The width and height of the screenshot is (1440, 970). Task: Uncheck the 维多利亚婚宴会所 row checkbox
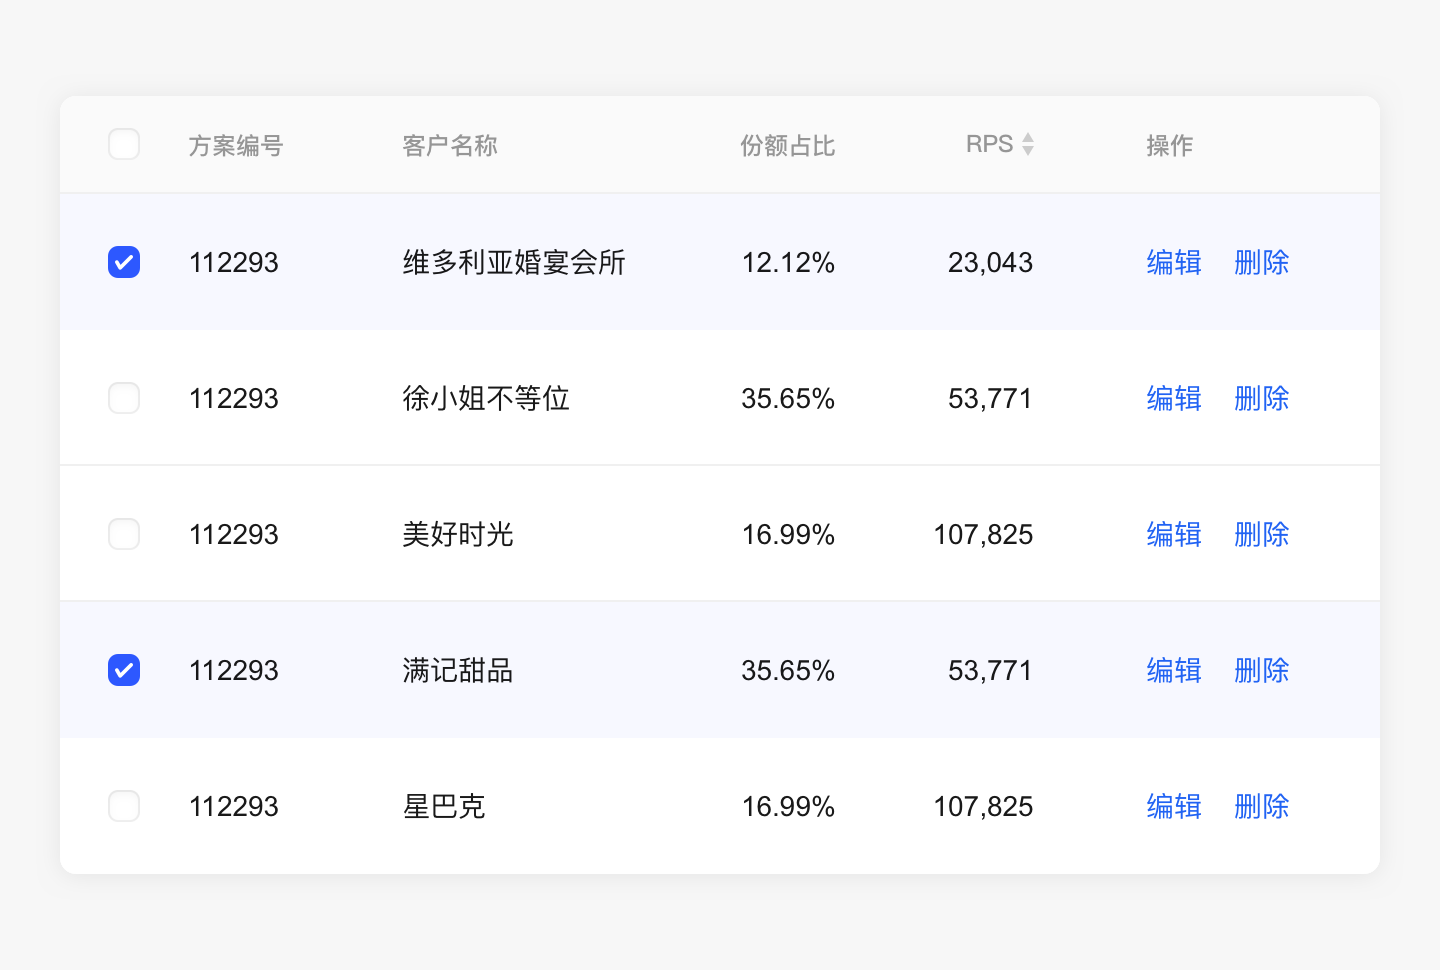[x=124, y=262]
